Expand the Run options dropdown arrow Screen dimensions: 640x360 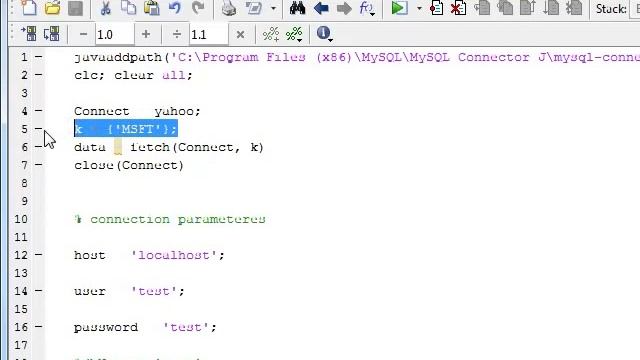pyautogui.click(x=419, y=8)
